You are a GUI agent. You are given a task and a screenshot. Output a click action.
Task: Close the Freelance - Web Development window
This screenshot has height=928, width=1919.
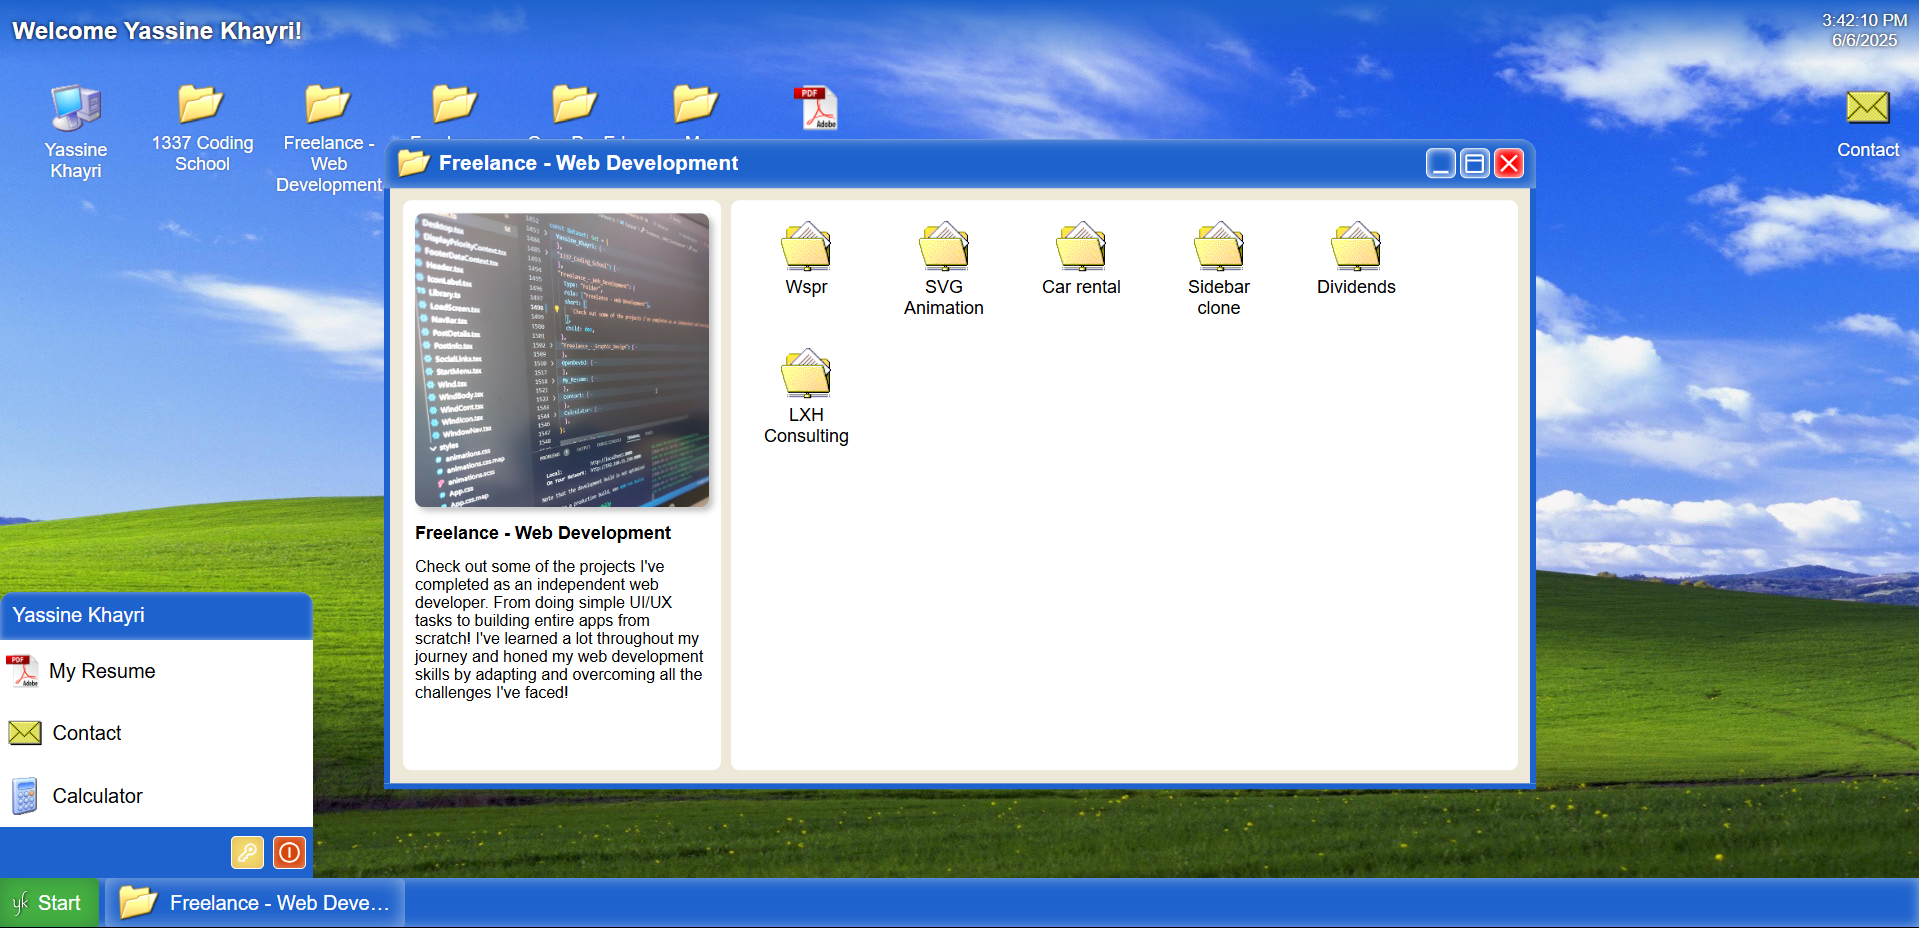(x=1509, y=163)
